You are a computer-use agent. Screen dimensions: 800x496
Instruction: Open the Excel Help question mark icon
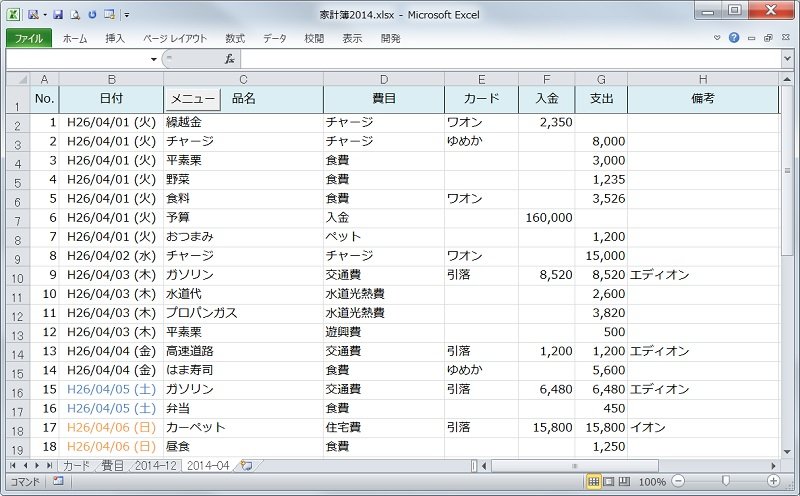pyautogui.click(x=734, y=38)
